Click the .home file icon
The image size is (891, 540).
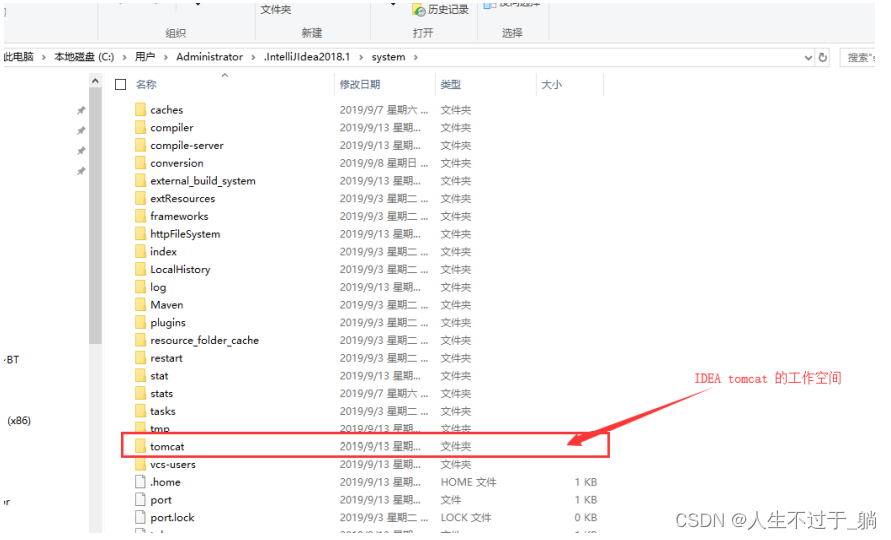140,482
